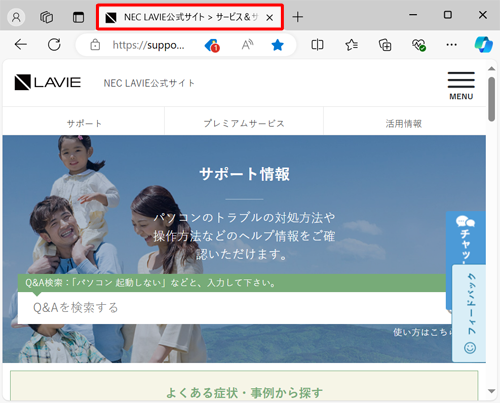
Task: Click the vertical scrollbar thumb
Action: click(492, 99)
